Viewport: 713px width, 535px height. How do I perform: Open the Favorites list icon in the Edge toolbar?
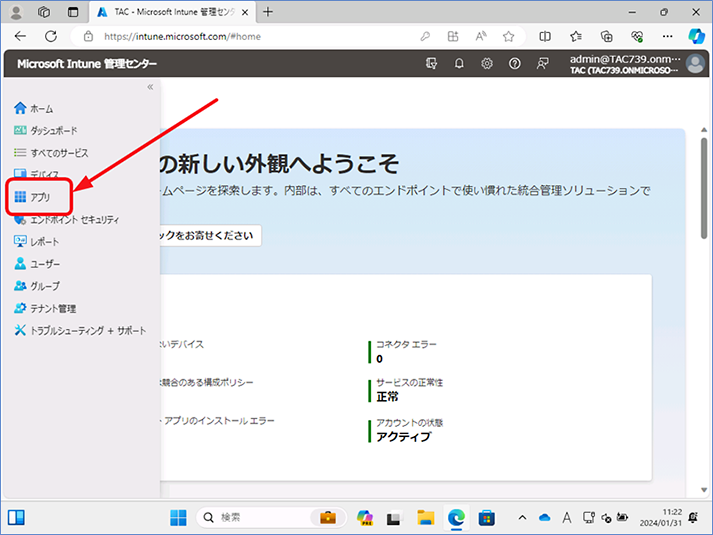pyautogui.click(x=576, y=36)
